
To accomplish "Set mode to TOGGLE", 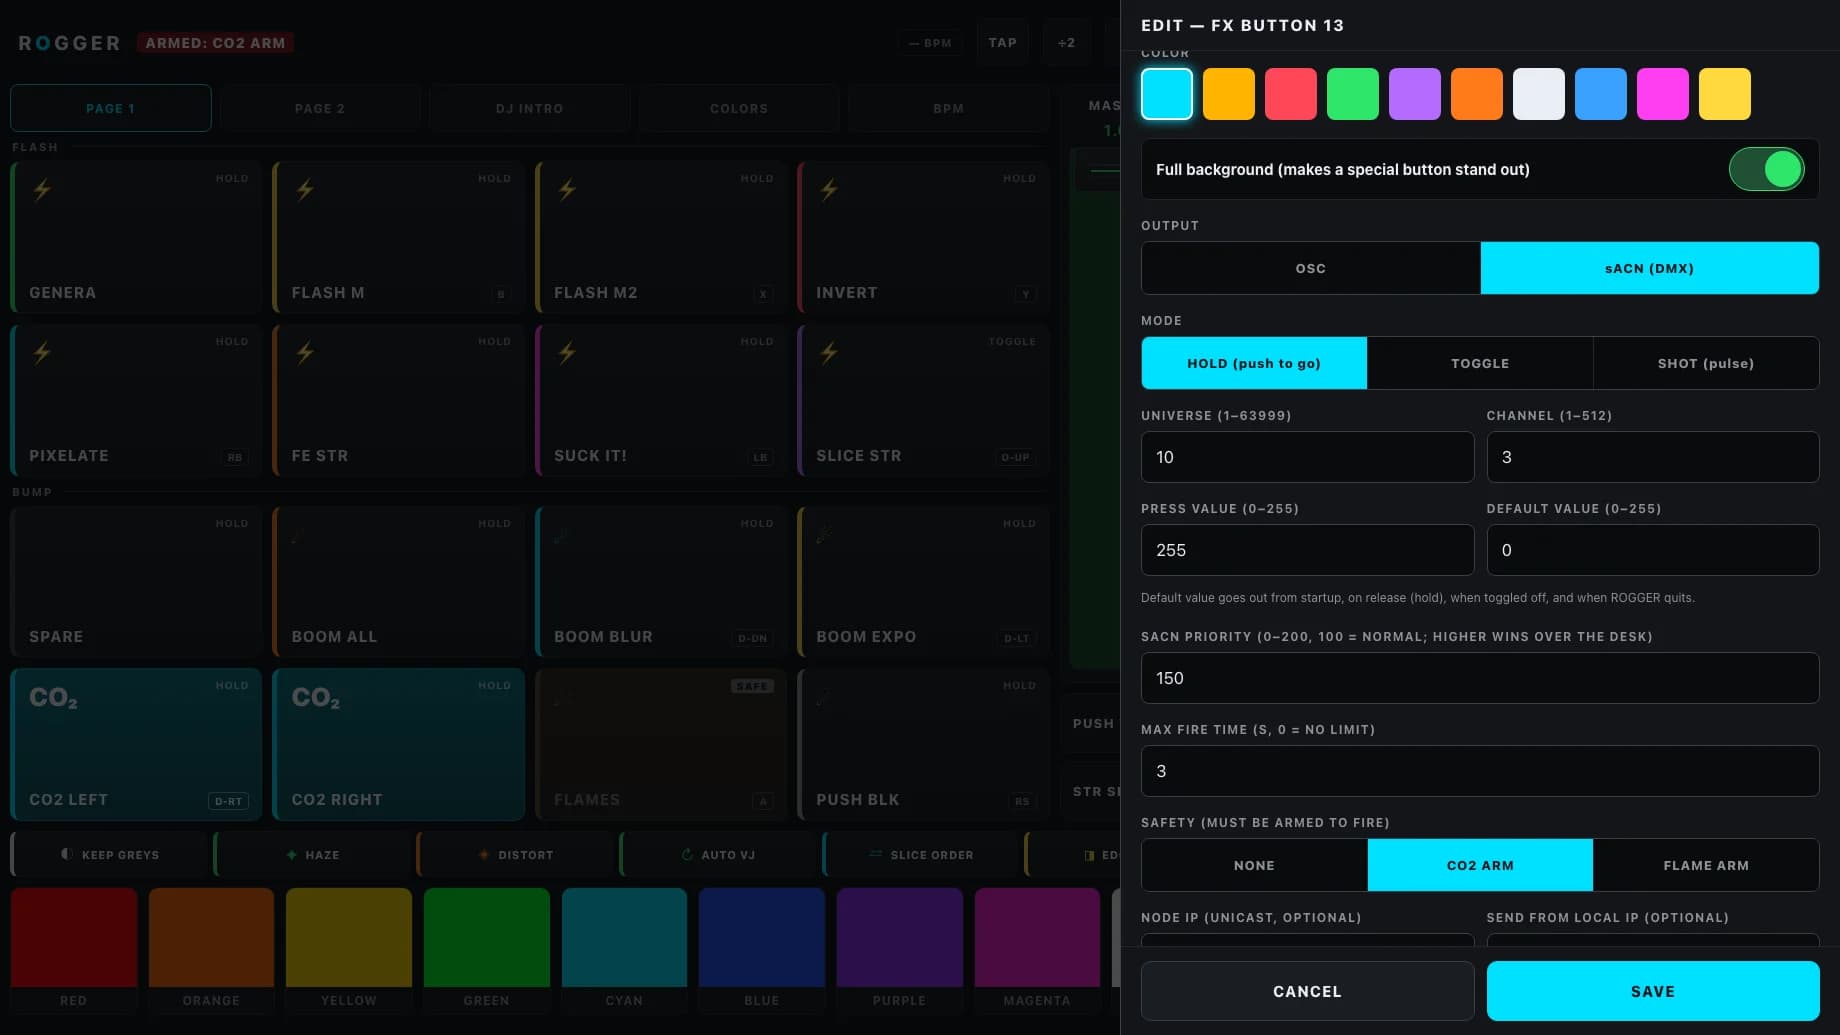I will (x=1480, y=363).
